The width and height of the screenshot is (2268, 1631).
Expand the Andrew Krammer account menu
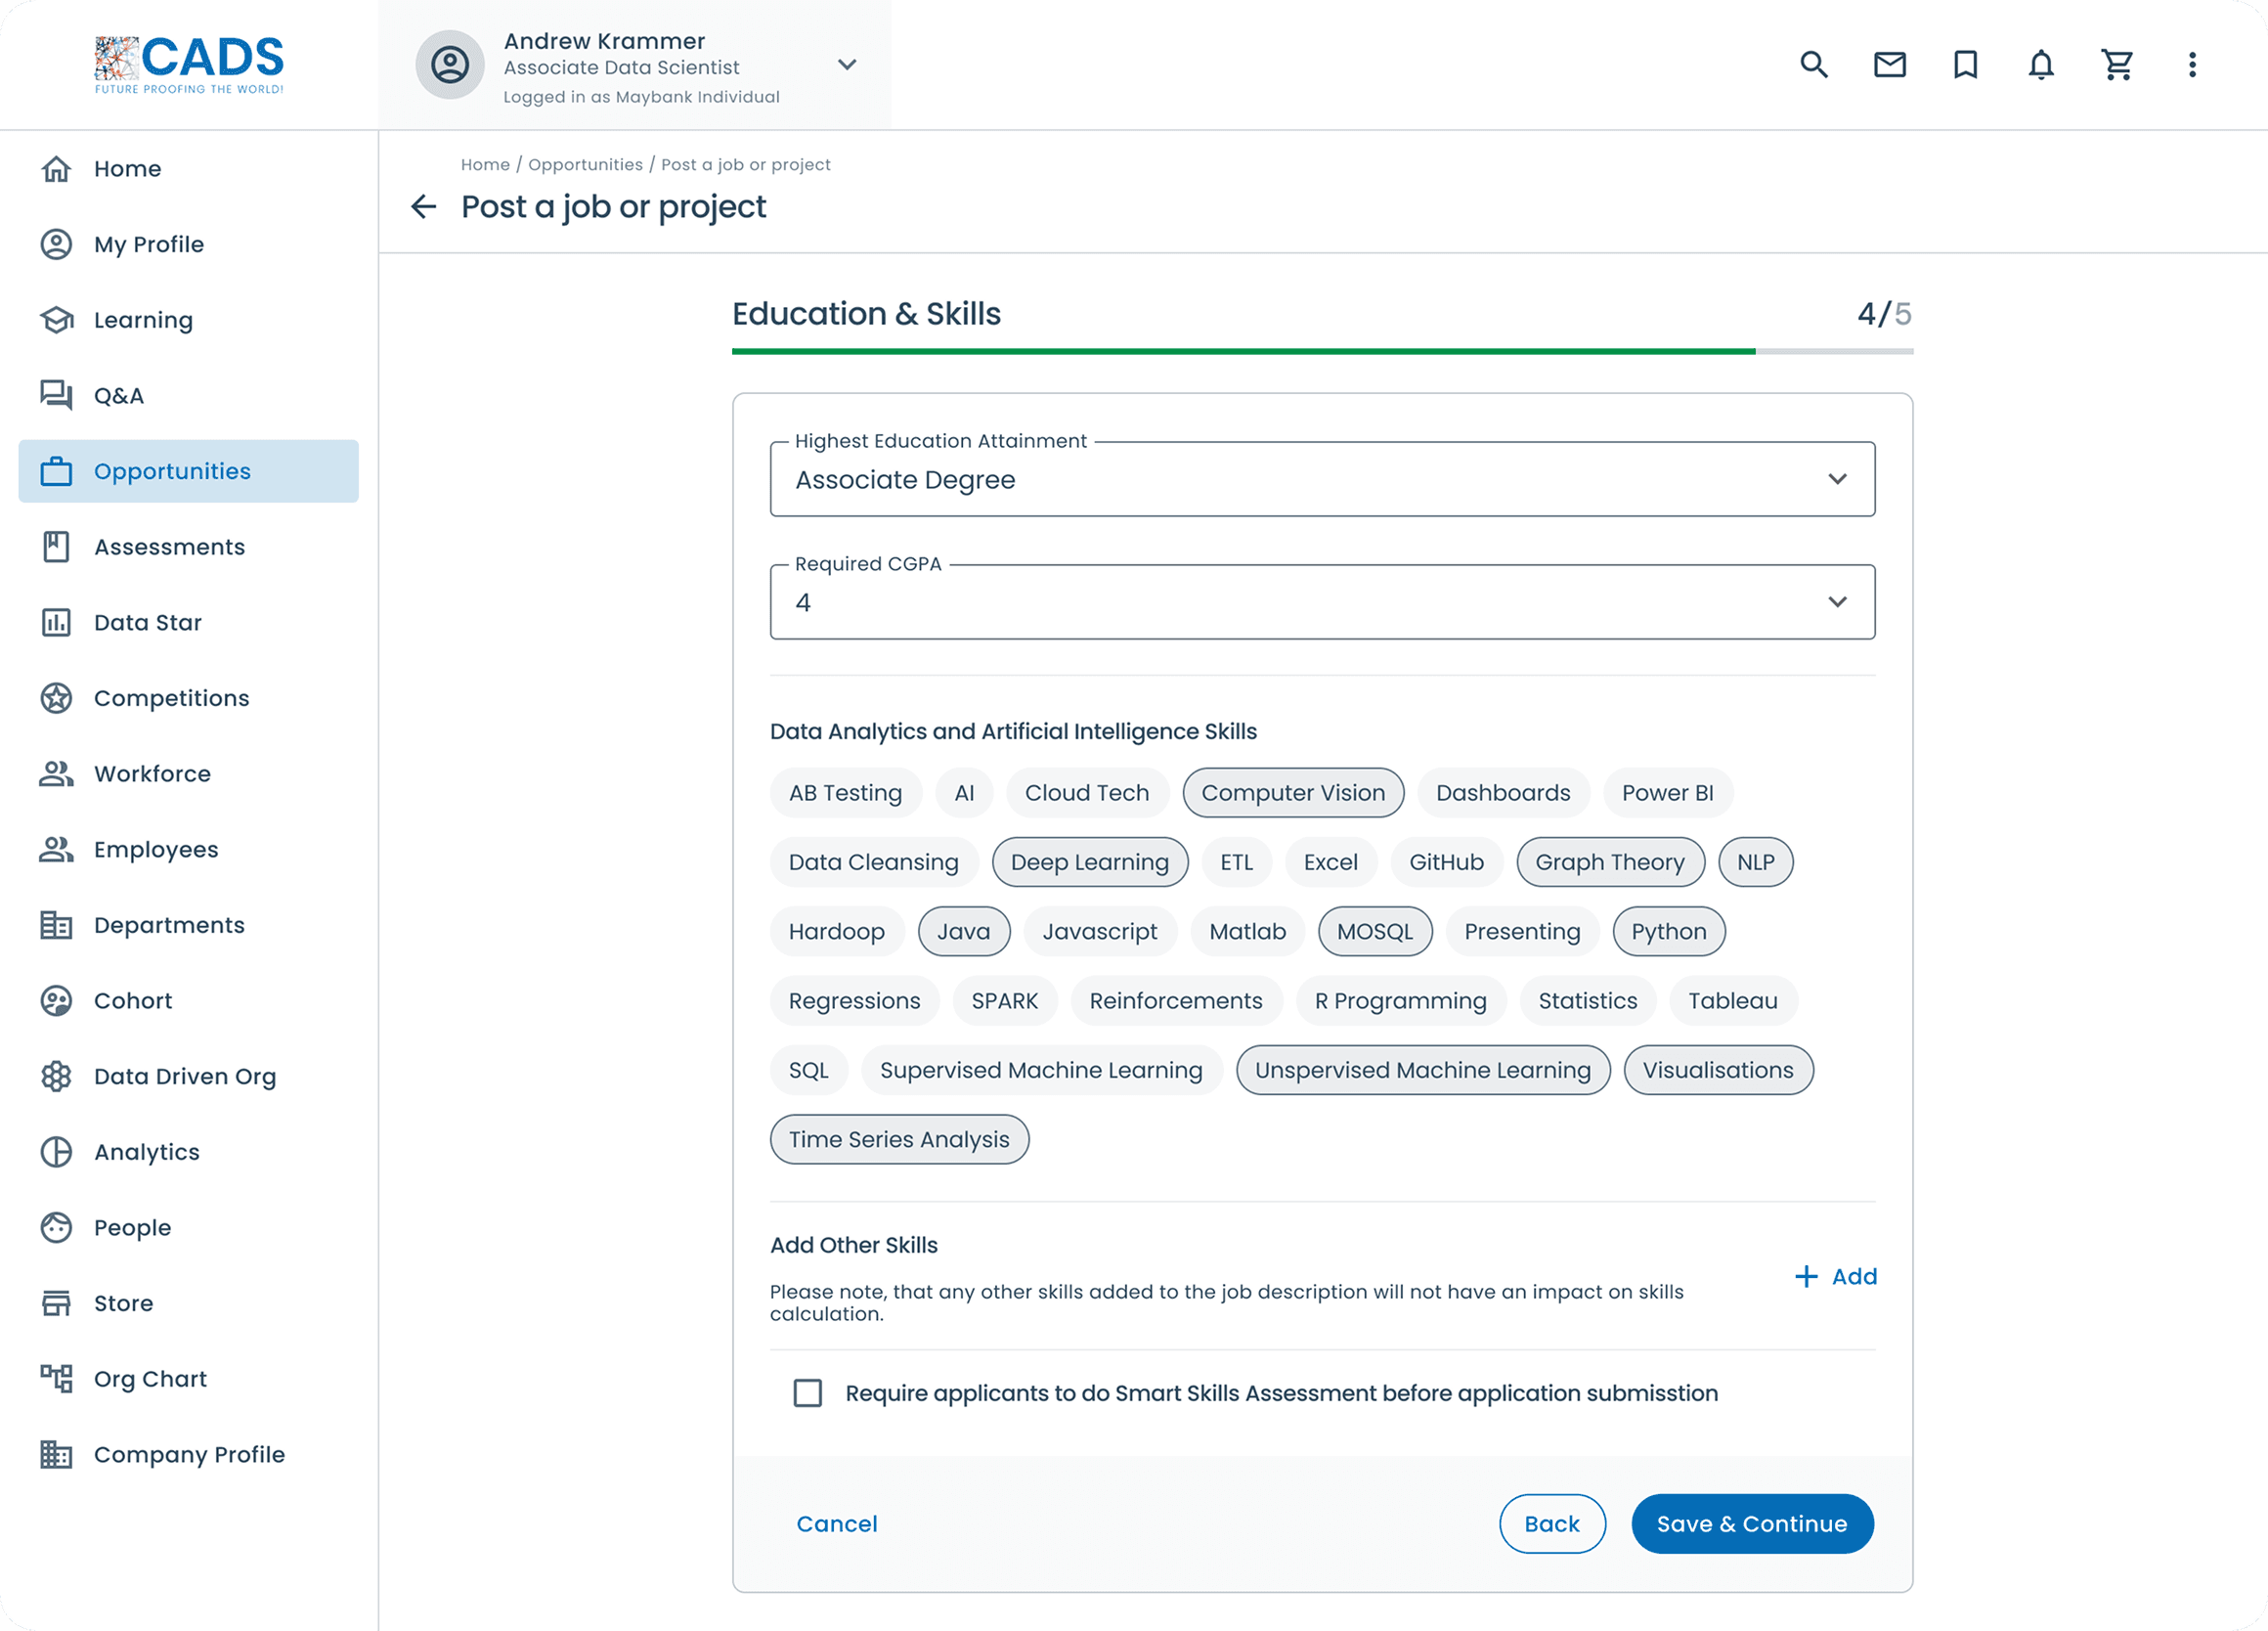click(x=847, y=65)
